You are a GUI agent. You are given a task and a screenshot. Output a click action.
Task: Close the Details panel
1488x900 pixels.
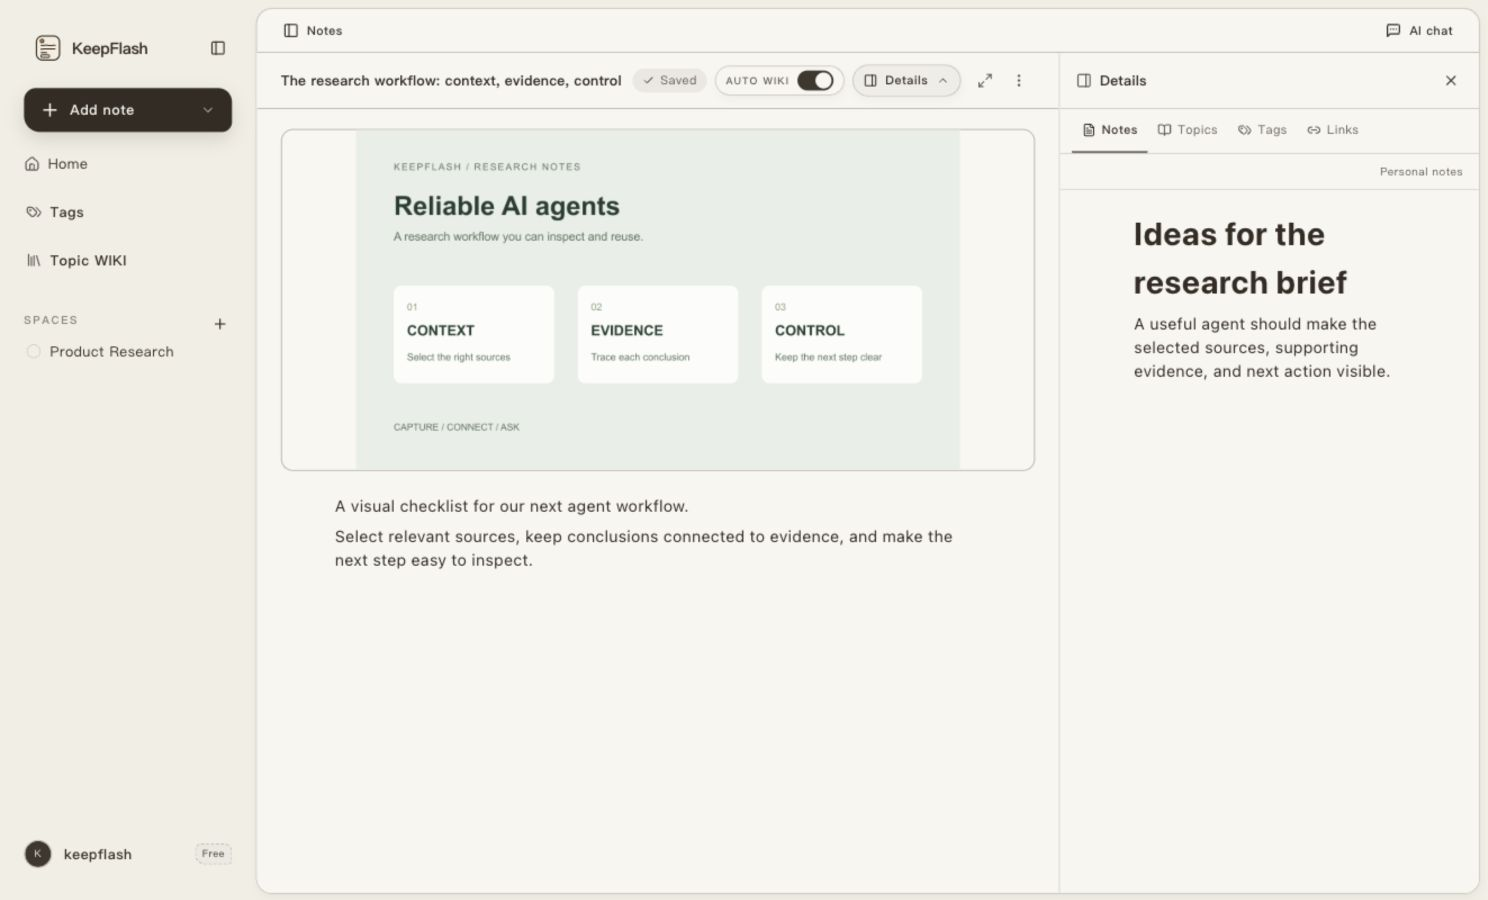[x=1451, y=81]
